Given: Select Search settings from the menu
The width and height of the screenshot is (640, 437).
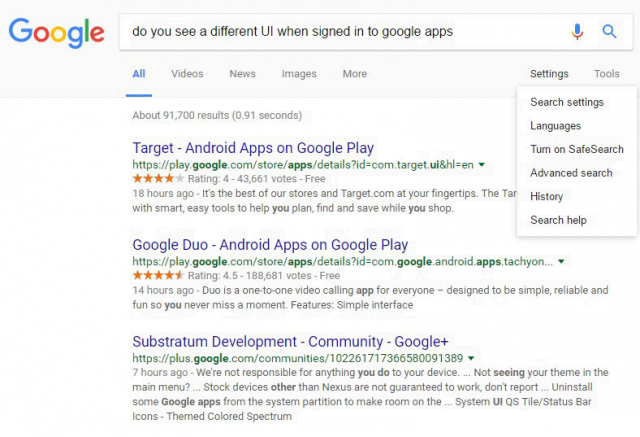Looking at the screenshot, I should (566, 102).
